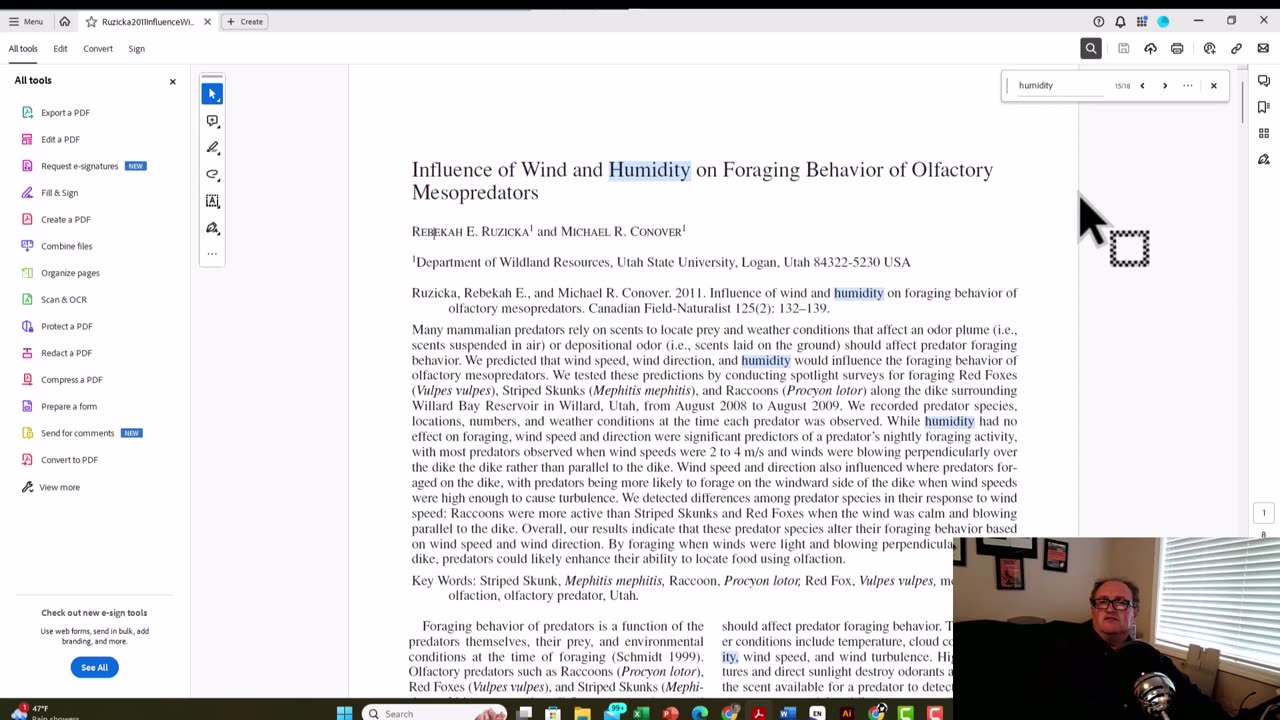
Task: Open the page thumbnails panel
Action: [x=1264, y=133]
